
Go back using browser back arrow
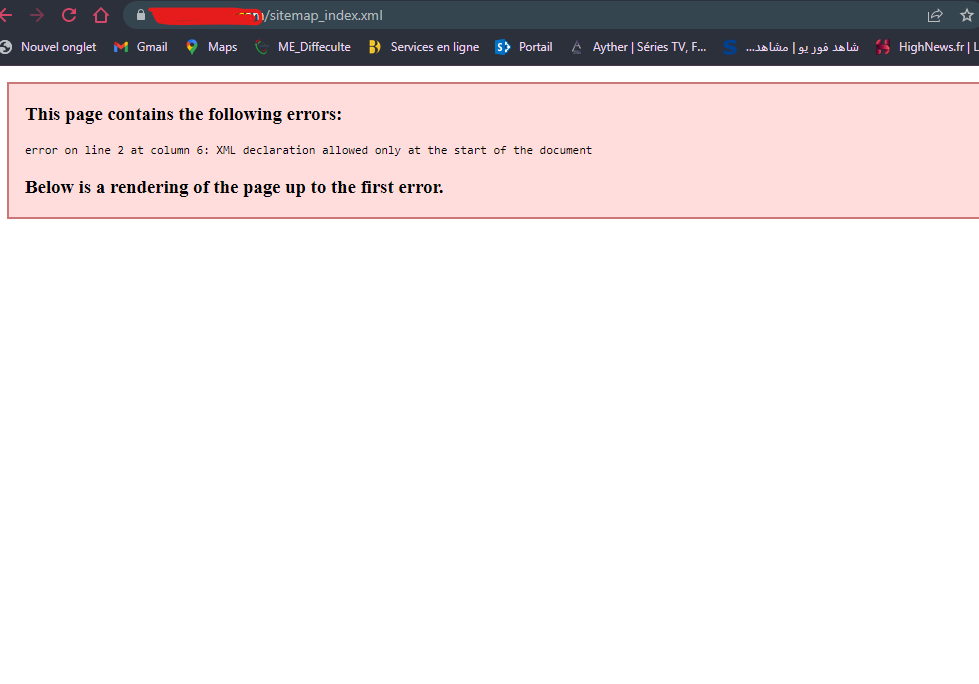coord(6,15)
